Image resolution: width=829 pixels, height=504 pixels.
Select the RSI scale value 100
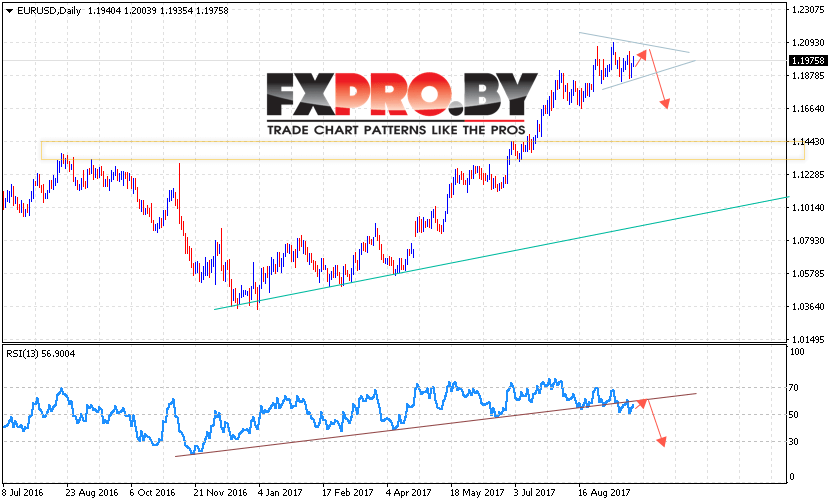coord(797,352)
